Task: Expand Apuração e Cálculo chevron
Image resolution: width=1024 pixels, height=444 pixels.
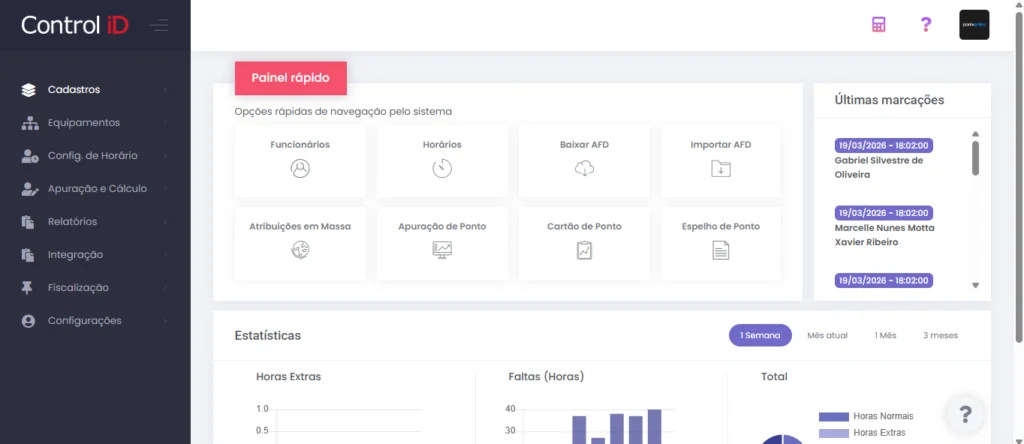Action: (166, 189)
